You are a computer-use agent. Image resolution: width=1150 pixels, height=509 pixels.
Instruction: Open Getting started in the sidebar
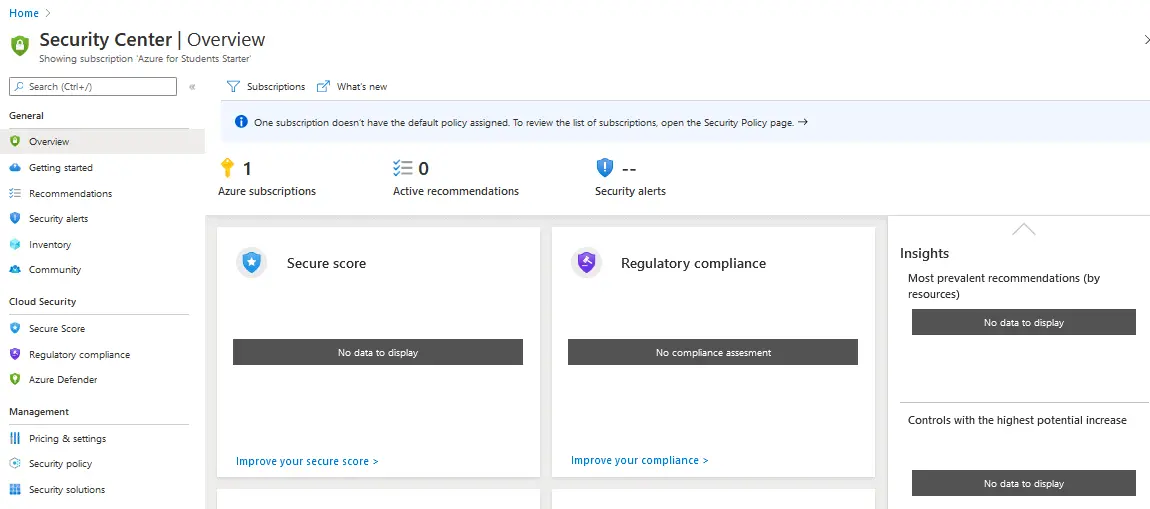pyautogui.click(x=60, y=168)
